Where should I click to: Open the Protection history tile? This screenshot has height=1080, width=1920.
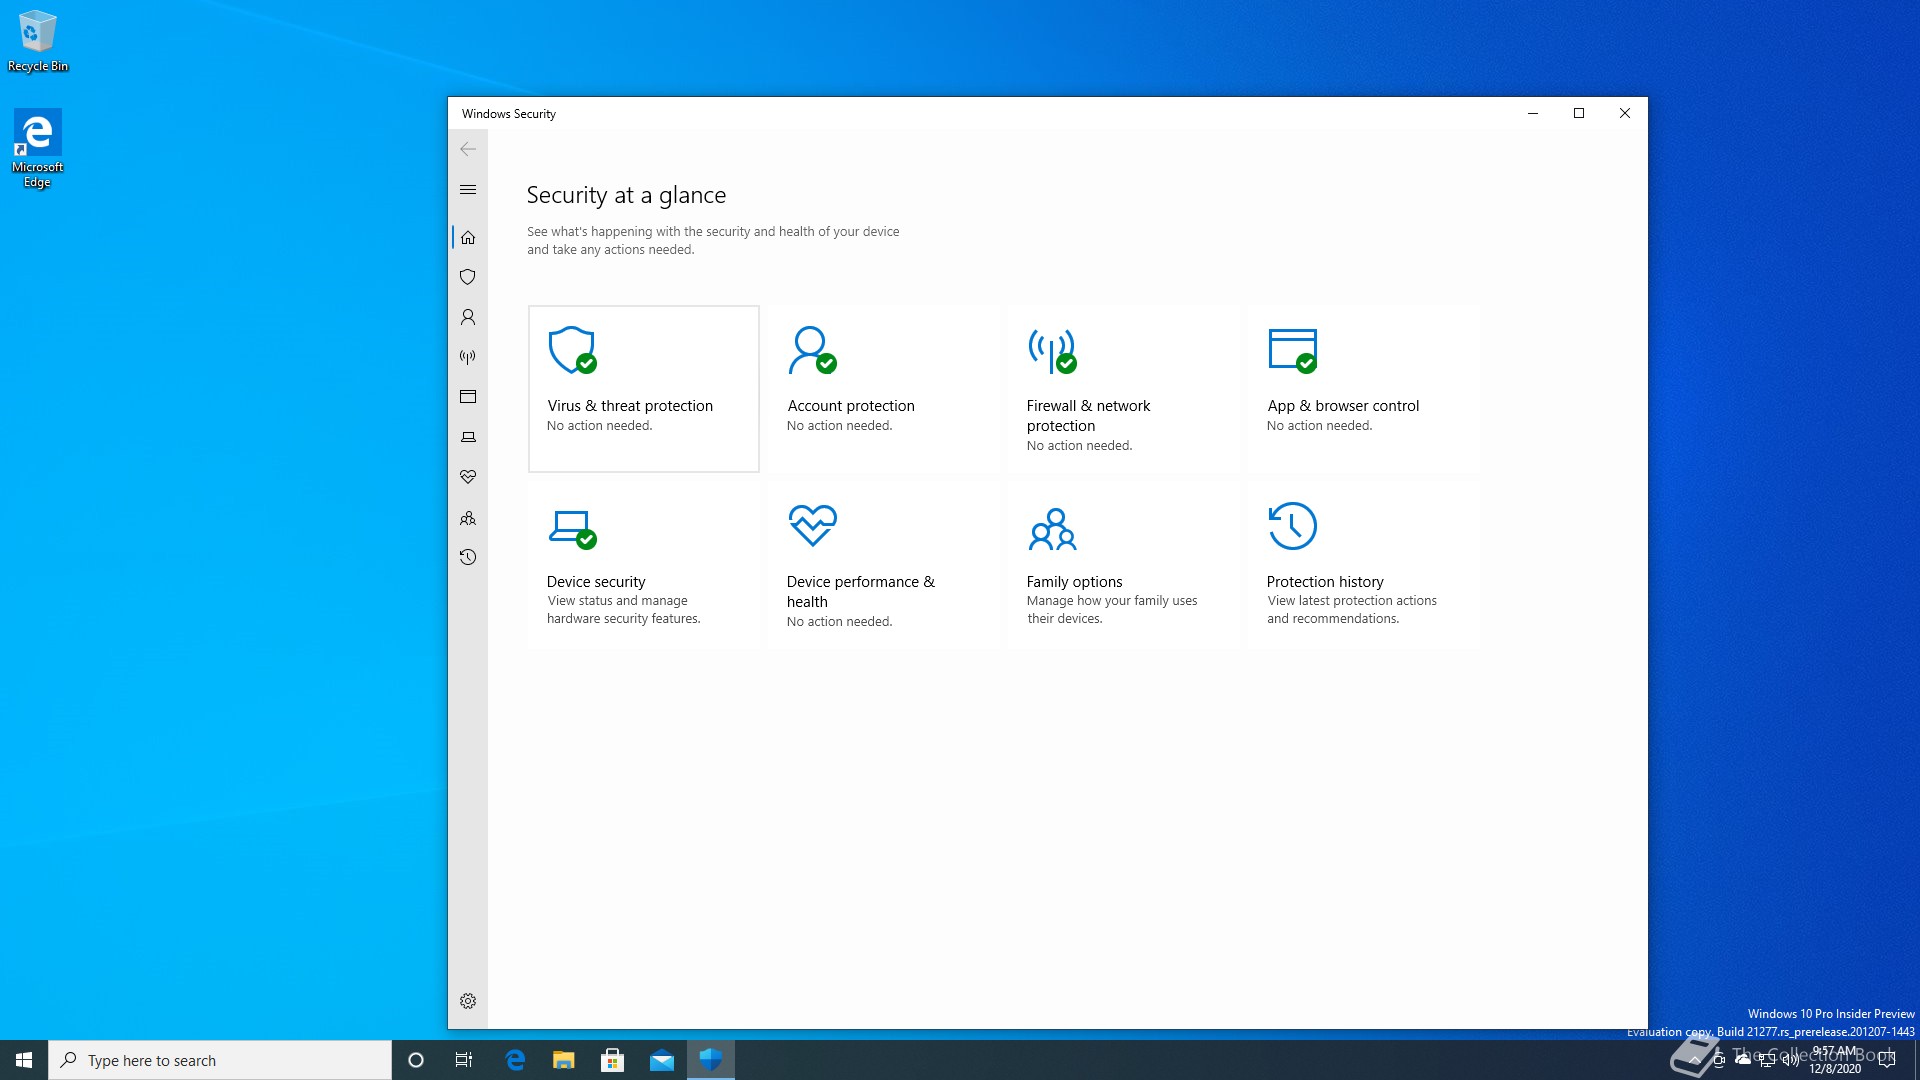(x=1363, y=564)
